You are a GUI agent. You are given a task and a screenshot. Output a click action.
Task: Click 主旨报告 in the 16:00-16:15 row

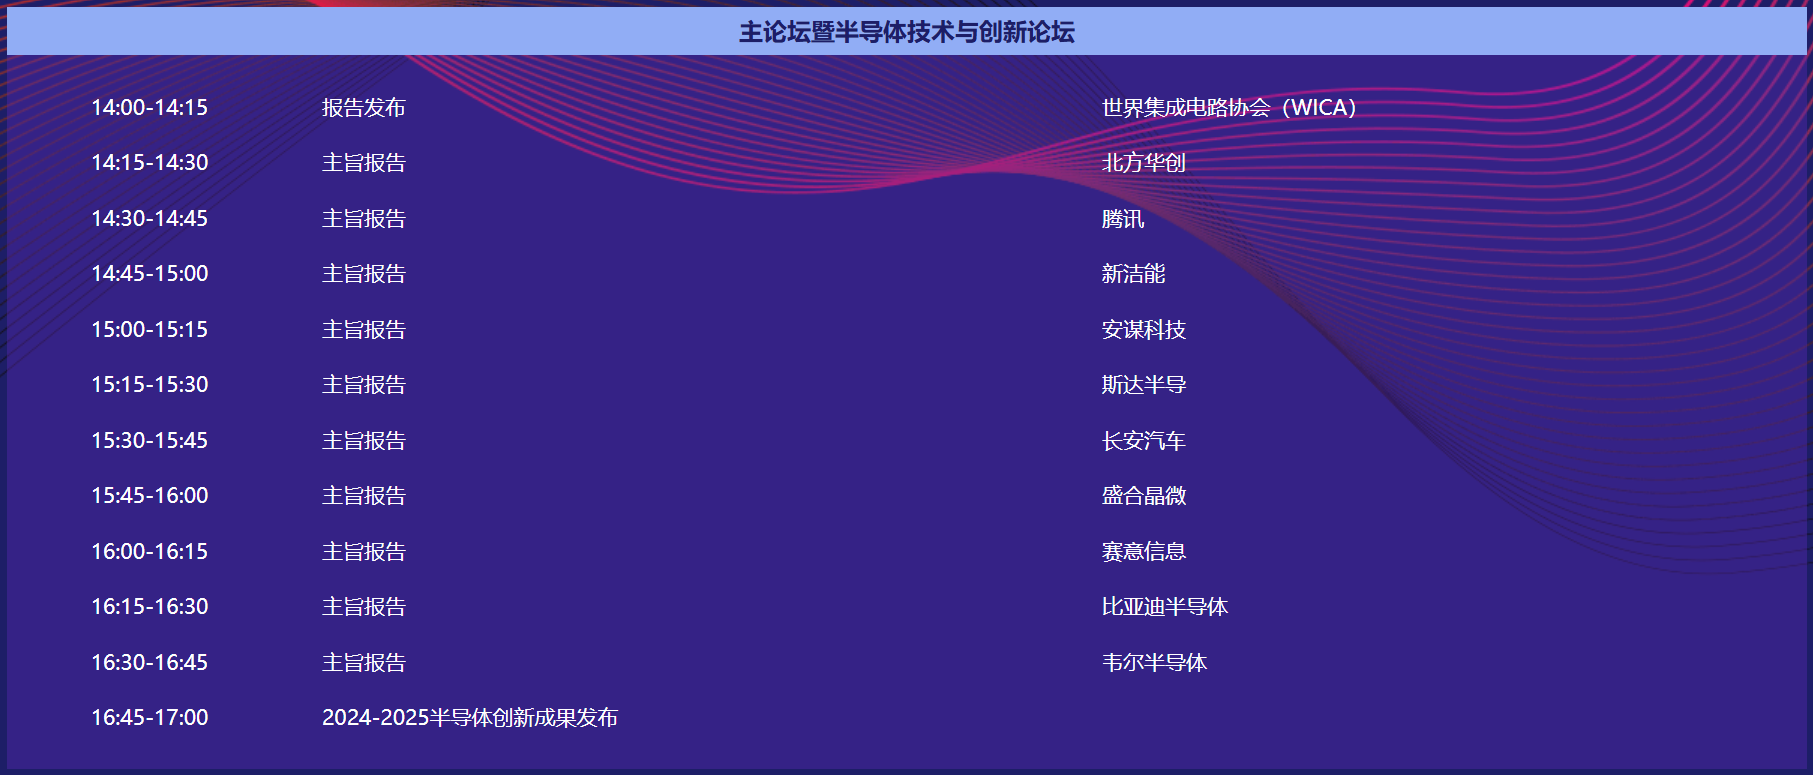[x=363, y=551]
